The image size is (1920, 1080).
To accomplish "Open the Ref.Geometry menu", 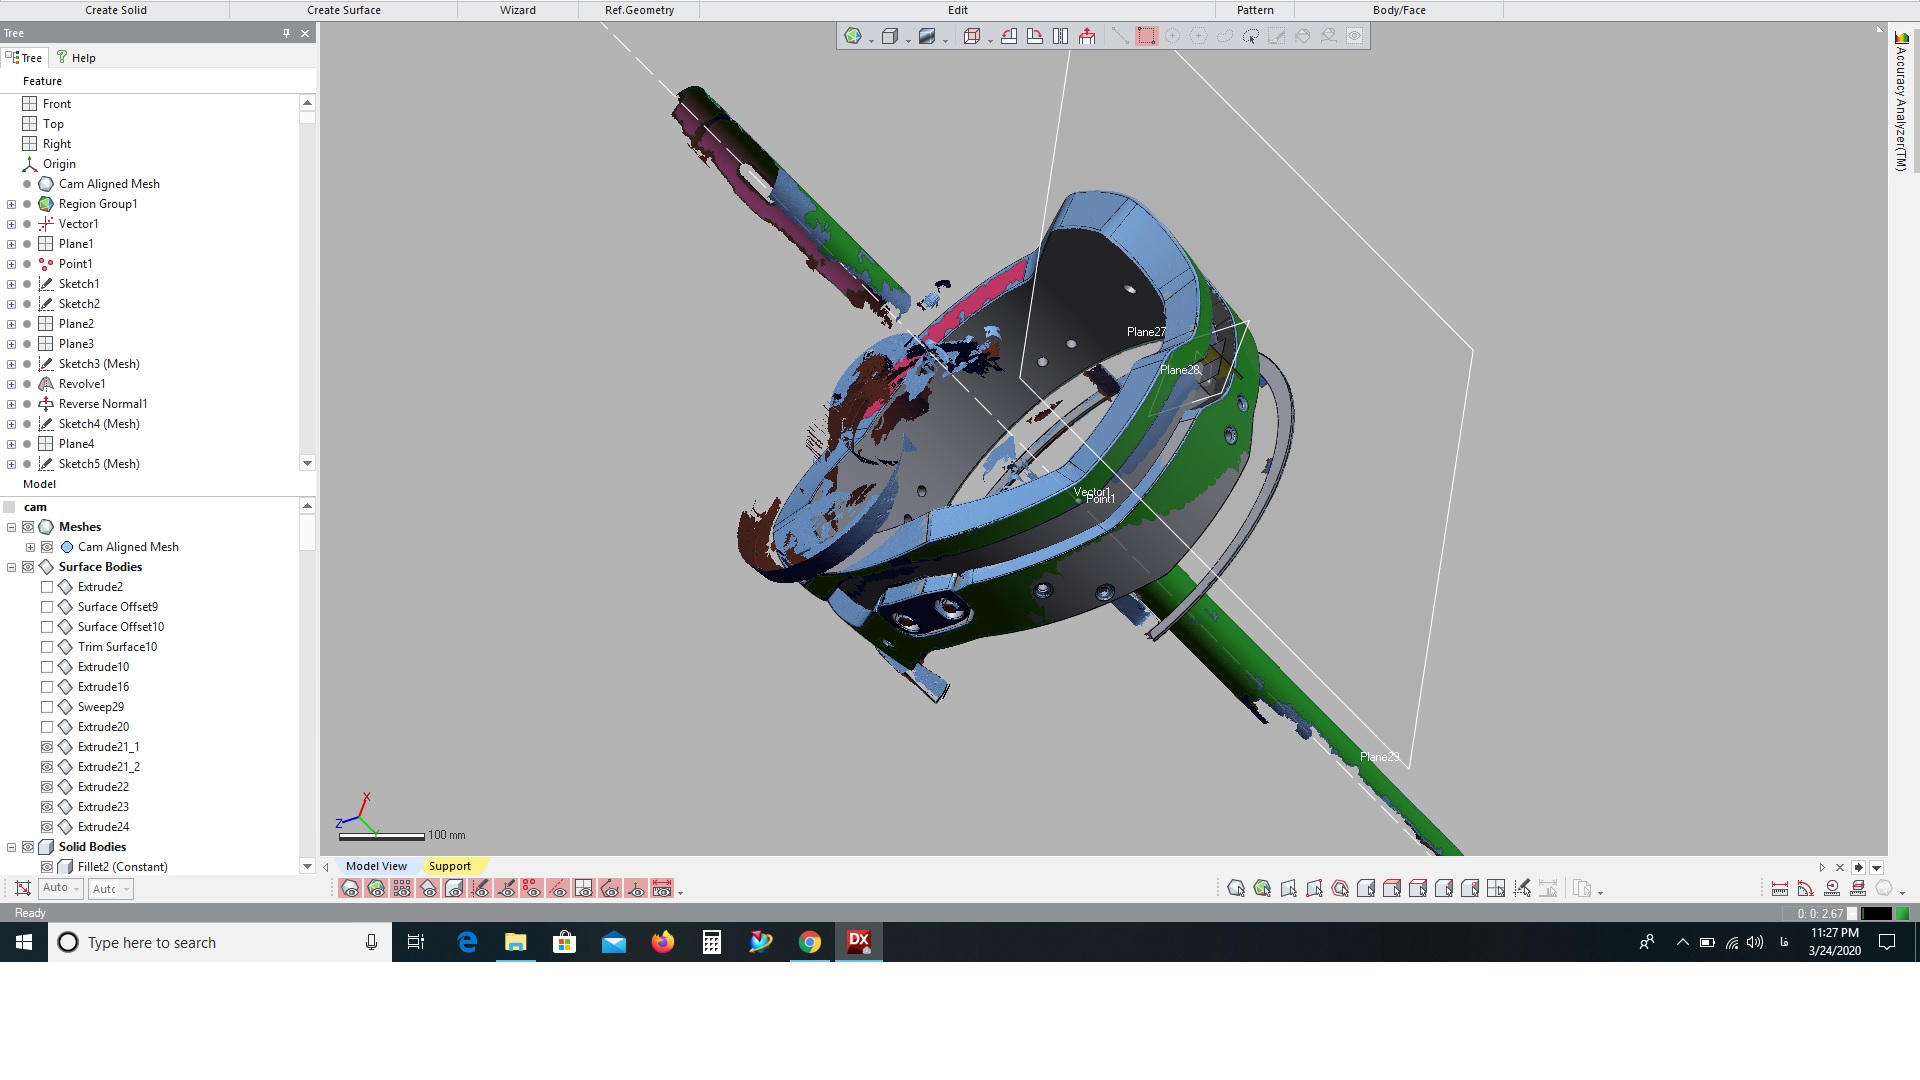I will click(x=639, y=10).
